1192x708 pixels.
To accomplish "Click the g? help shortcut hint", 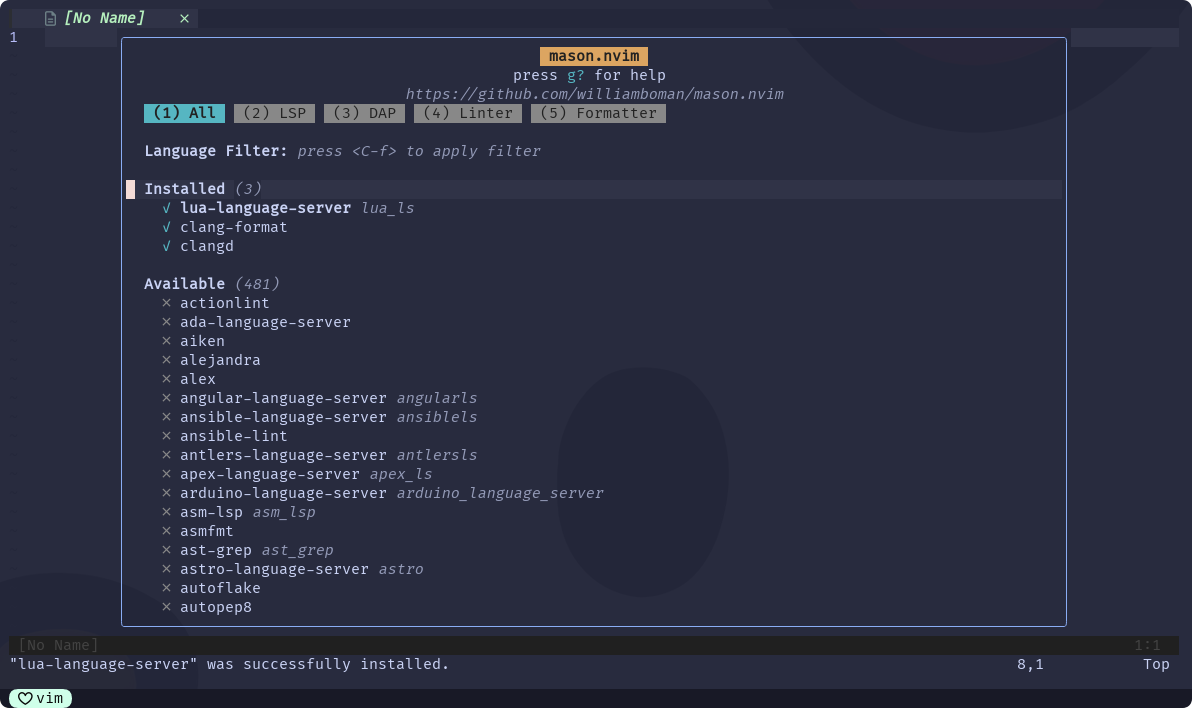I will point(575,75).
